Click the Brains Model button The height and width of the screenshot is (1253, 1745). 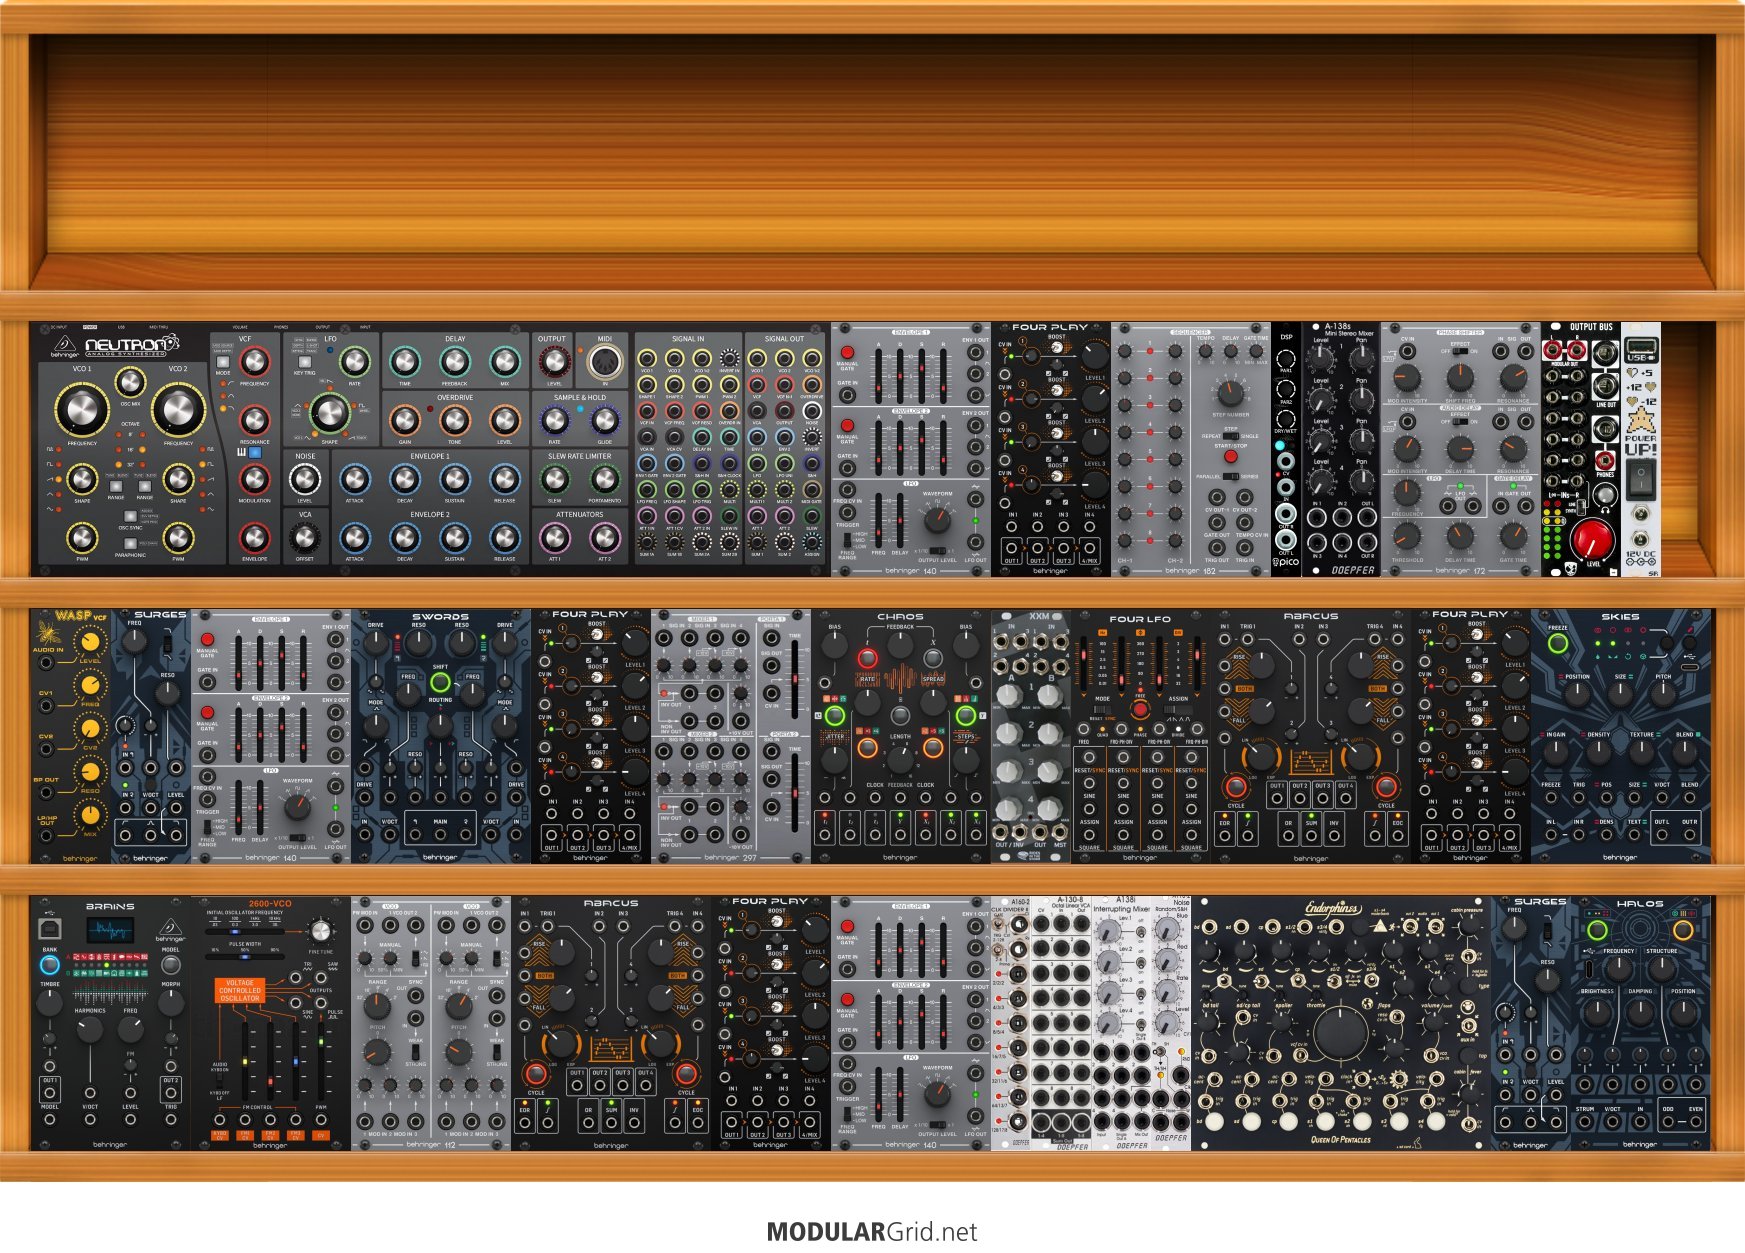(x=171, y=965)
